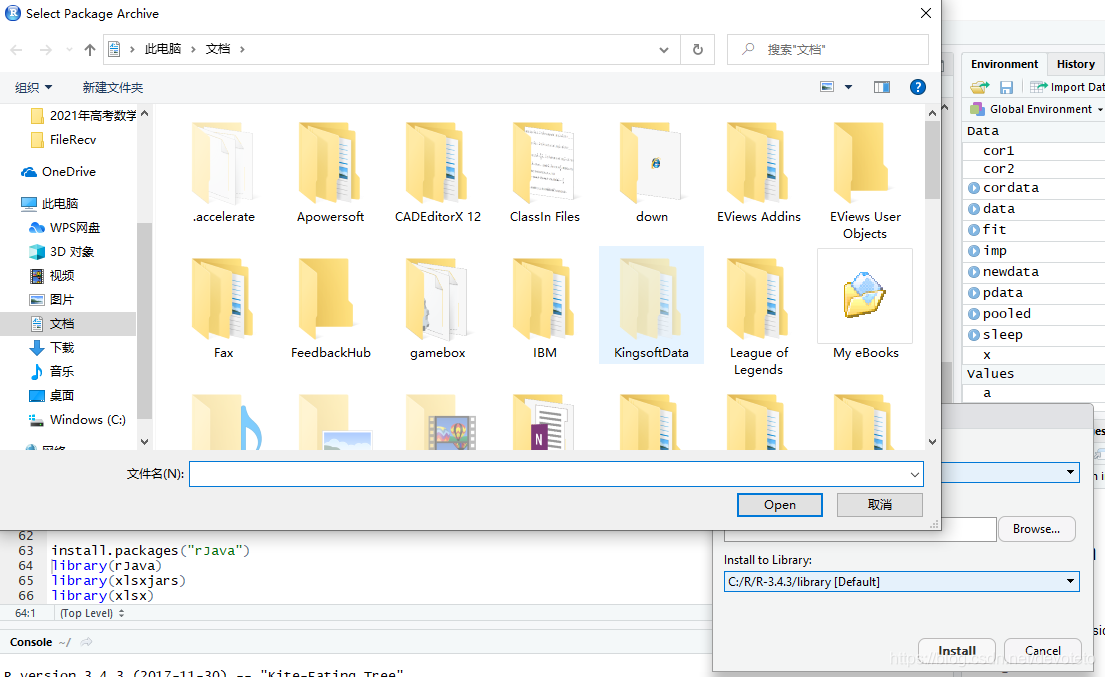Select FileRecv in the sidebar
Image resolution: width=1105 pixels, height=677 pixels.
coord(64,139)
